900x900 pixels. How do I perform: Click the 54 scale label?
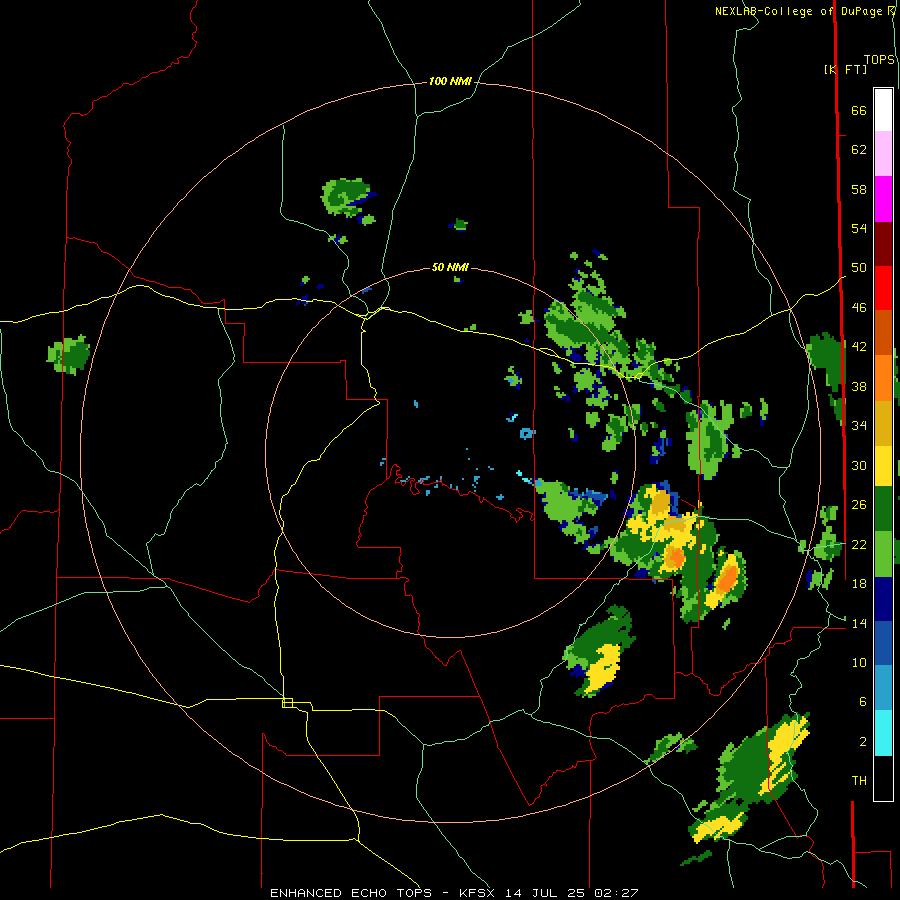point(859,228)
